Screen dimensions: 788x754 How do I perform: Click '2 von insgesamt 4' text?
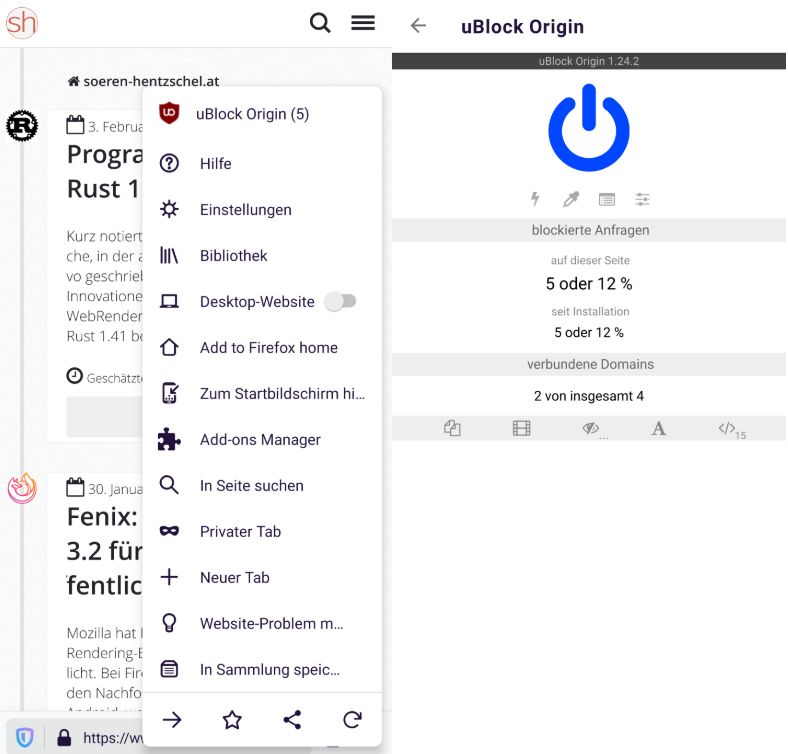589,396
